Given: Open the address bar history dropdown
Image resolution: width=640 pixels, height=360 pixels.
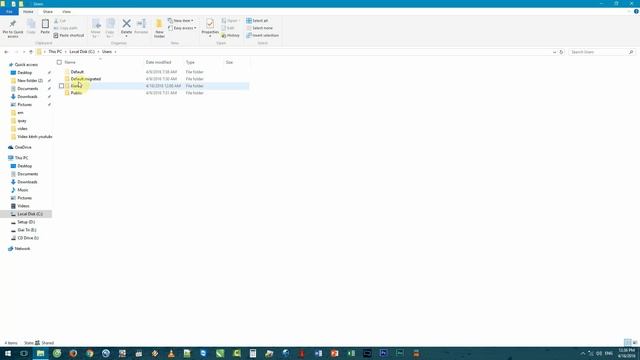Looking at the screenshot, I should coord(554,52).
